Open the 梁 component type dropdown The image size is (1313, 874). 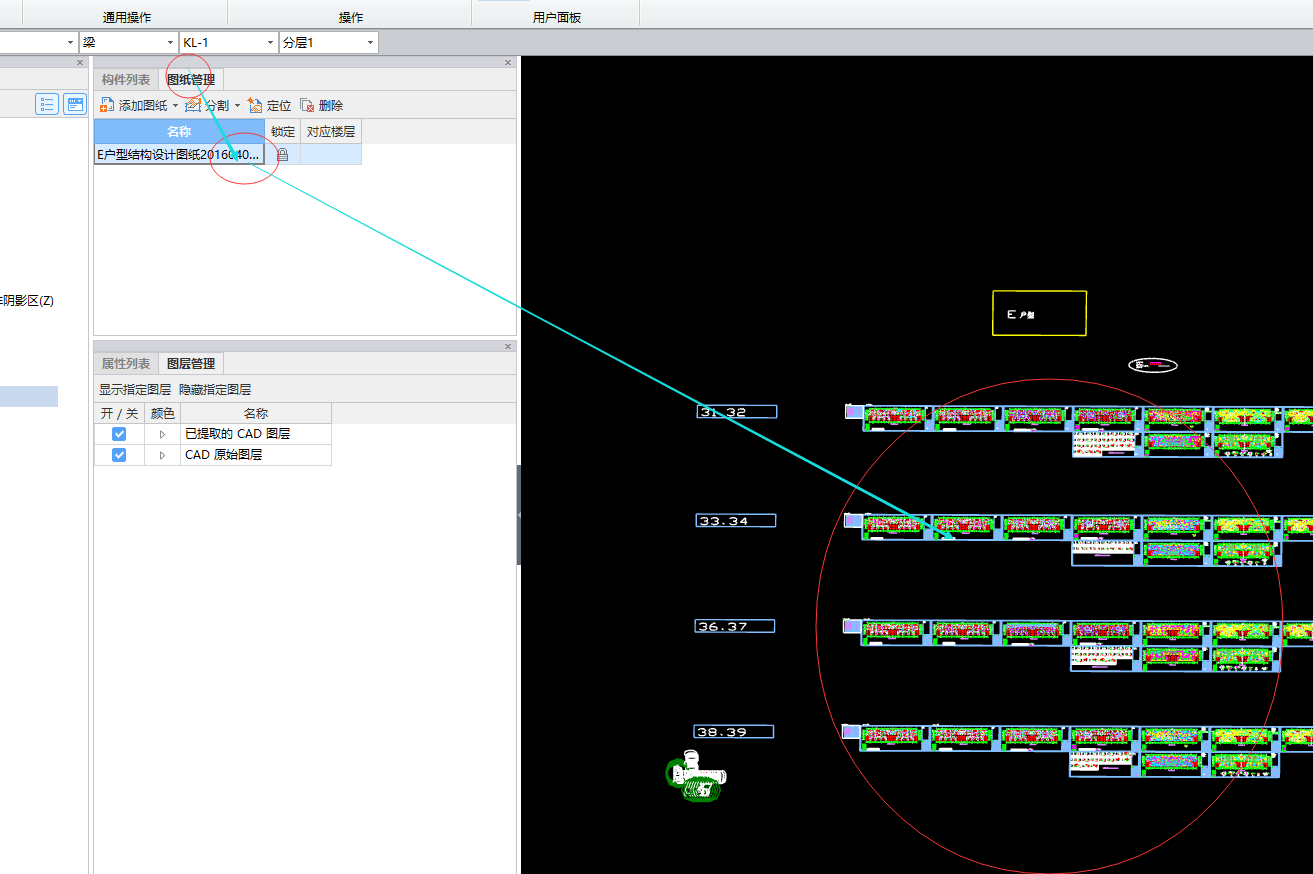click(x=170, y=43)
